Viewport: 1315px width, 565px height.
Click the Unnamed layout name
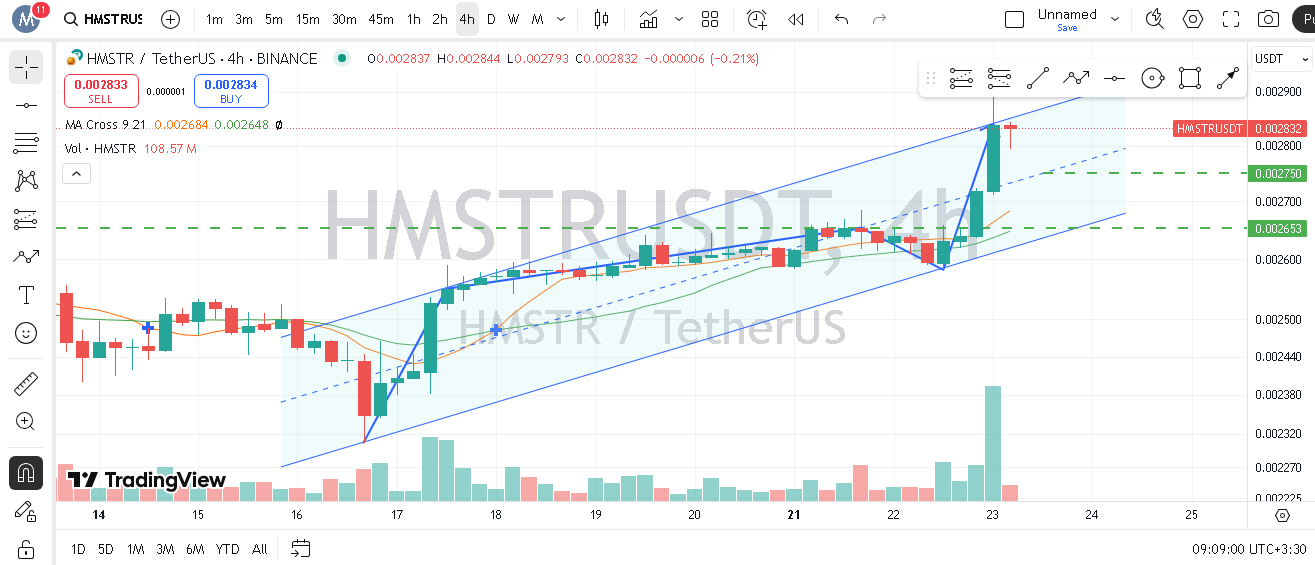(x=1067, y=14)
